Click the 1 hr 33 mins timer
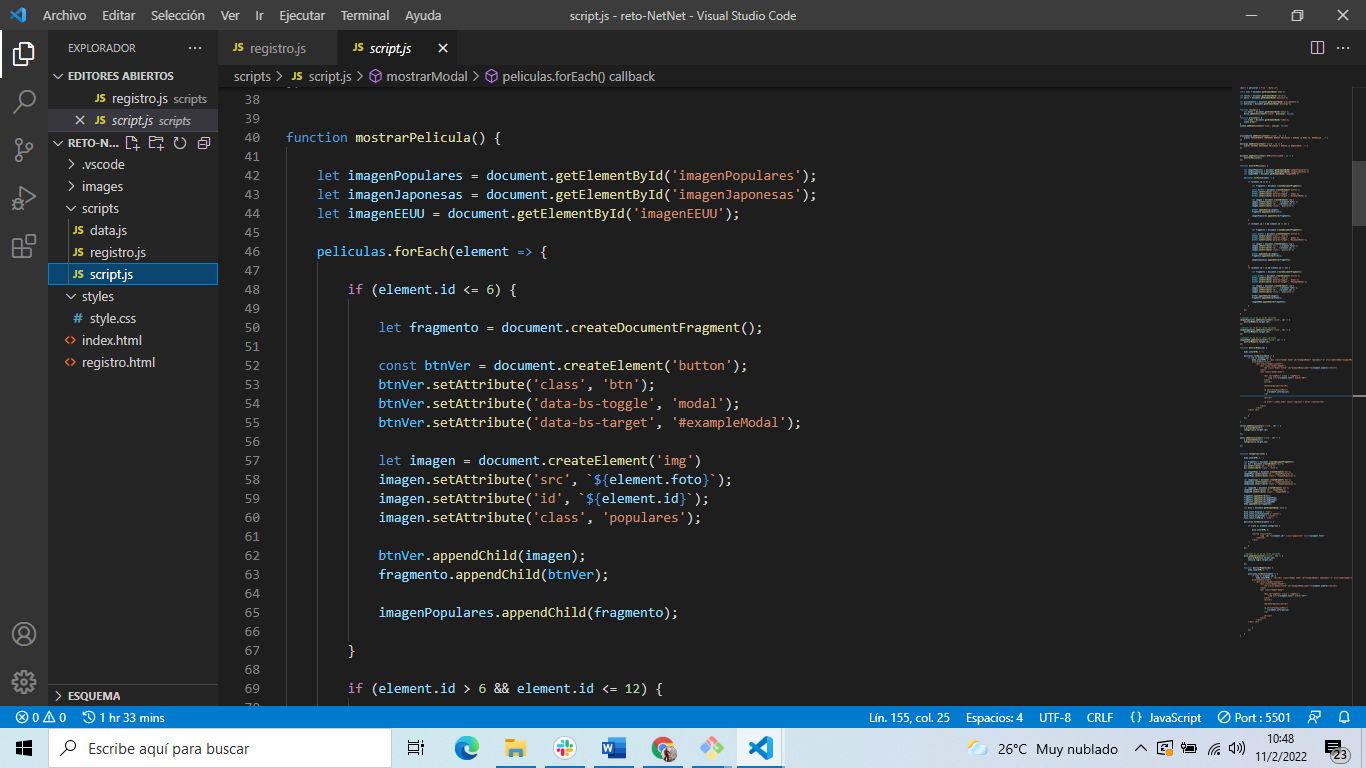The width and height of the screenshot is (1366, 768). click(x=124, y=718)
